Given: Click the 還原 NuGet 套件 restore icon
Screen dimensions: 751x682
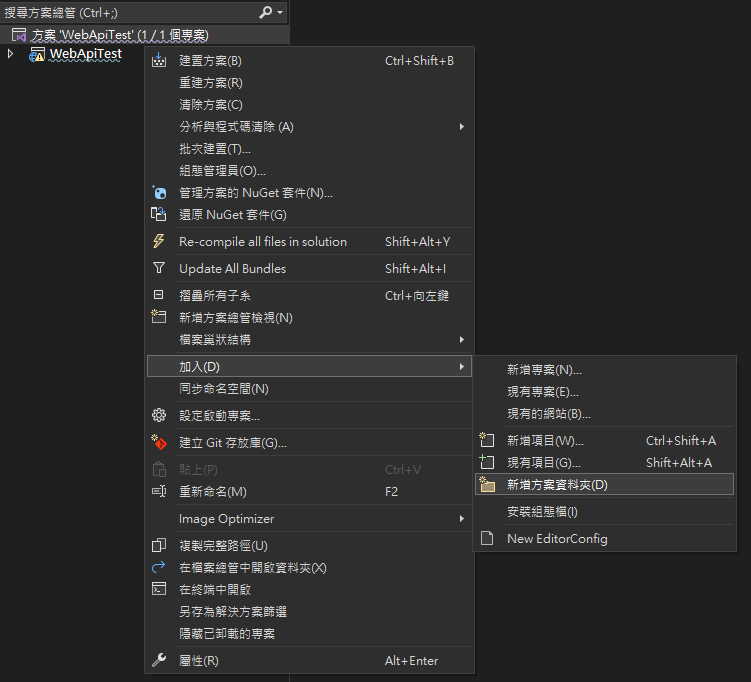Looking at the screenshot, I should point(159,215).
